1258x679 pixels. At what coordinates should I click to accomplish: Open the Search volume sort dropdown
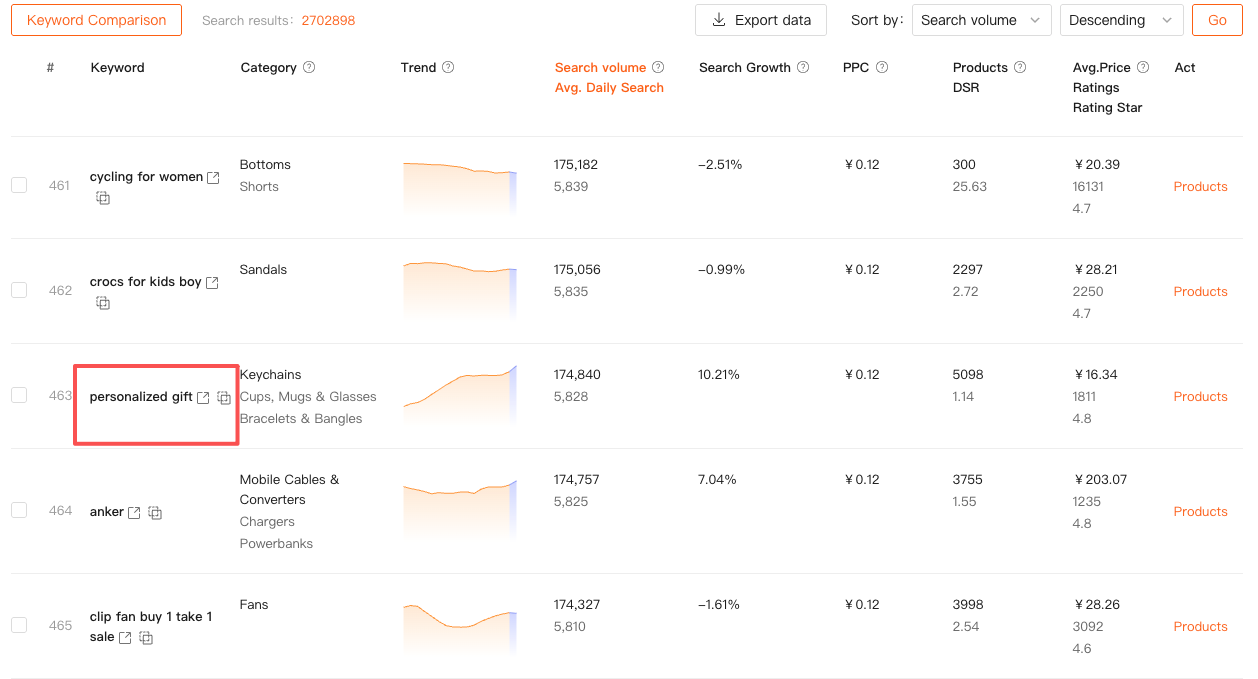[x=981, y=20]
